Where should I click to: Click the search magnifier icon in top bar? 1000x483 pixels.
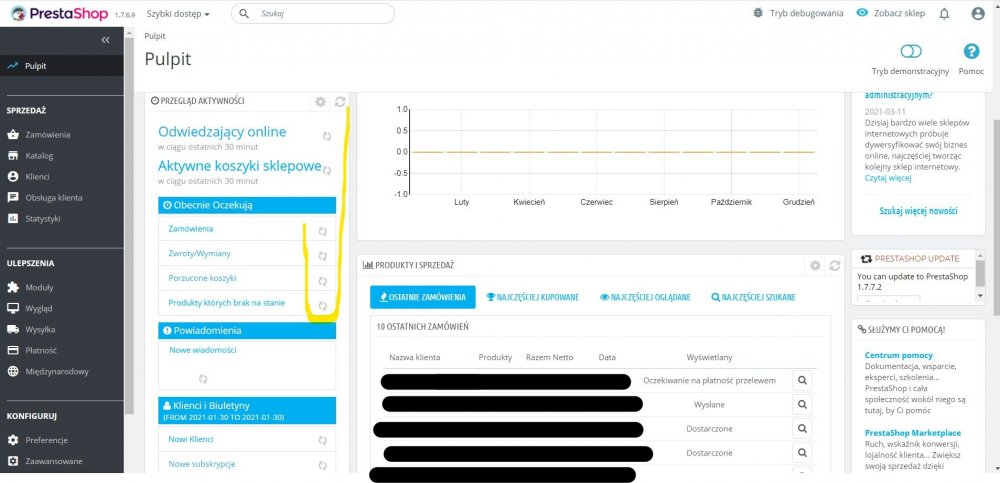244,13
